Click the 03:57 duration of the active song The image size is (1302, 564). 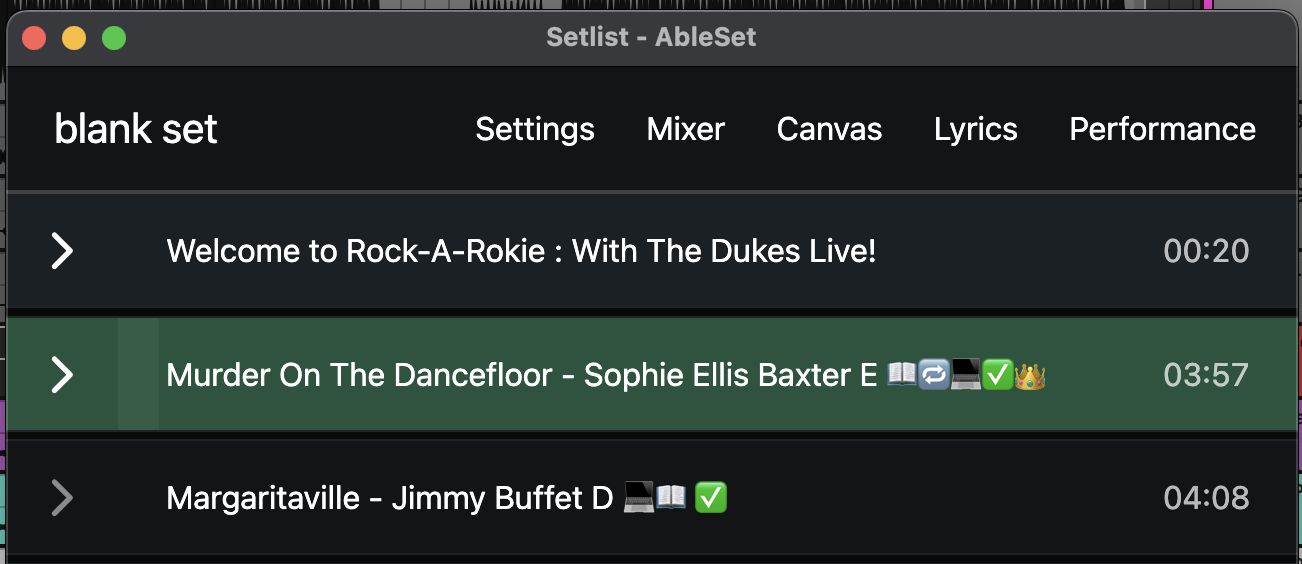1206,375
